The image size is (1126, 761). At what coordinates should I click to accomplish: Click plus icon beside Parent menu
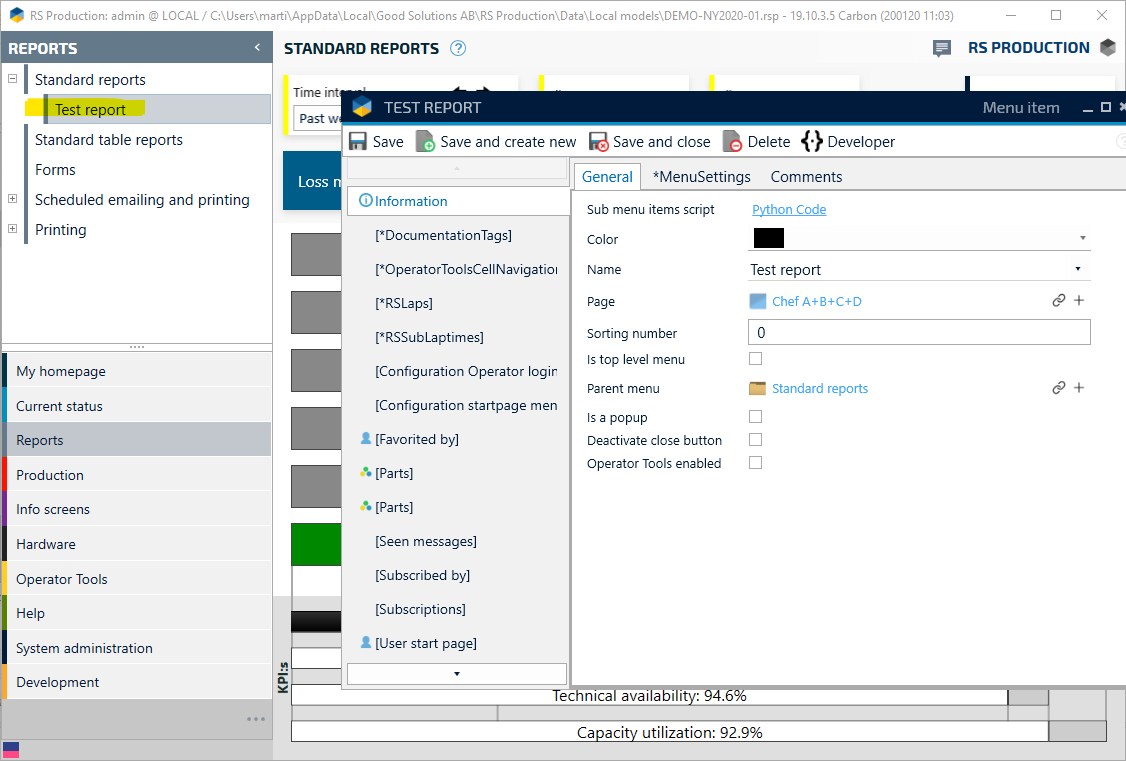point(1079,388)
